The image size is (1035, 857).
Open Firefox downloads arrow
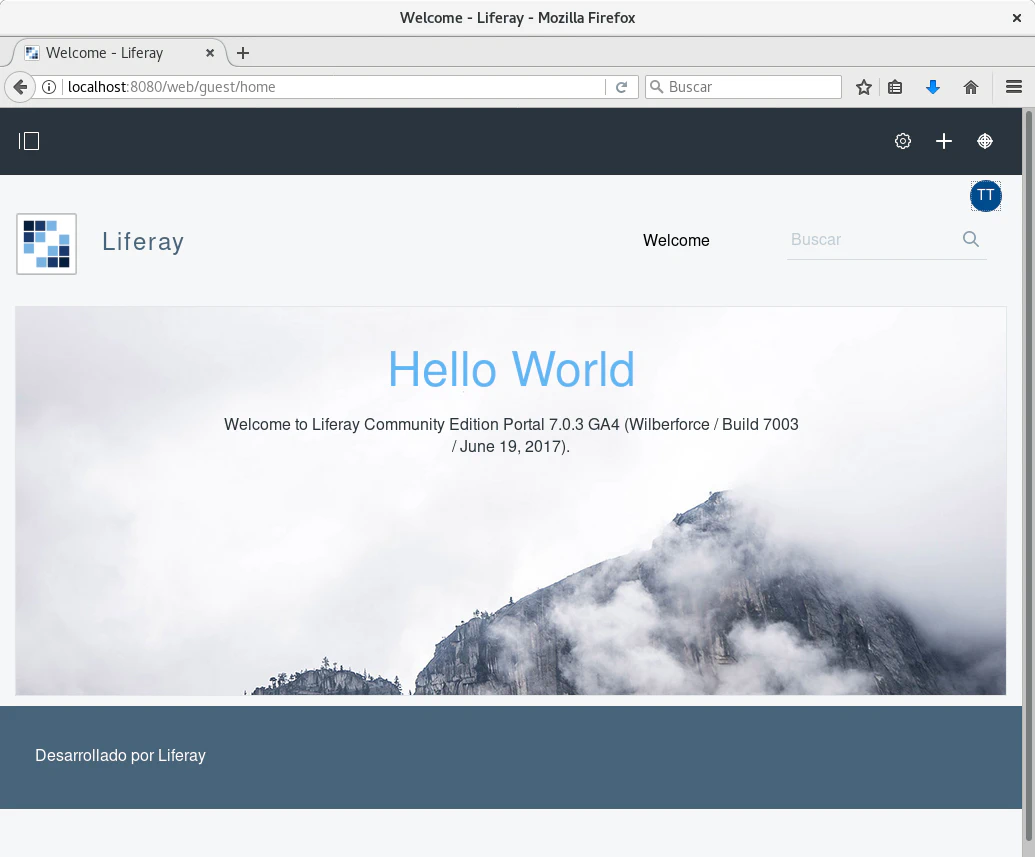[x=933, y=87]
